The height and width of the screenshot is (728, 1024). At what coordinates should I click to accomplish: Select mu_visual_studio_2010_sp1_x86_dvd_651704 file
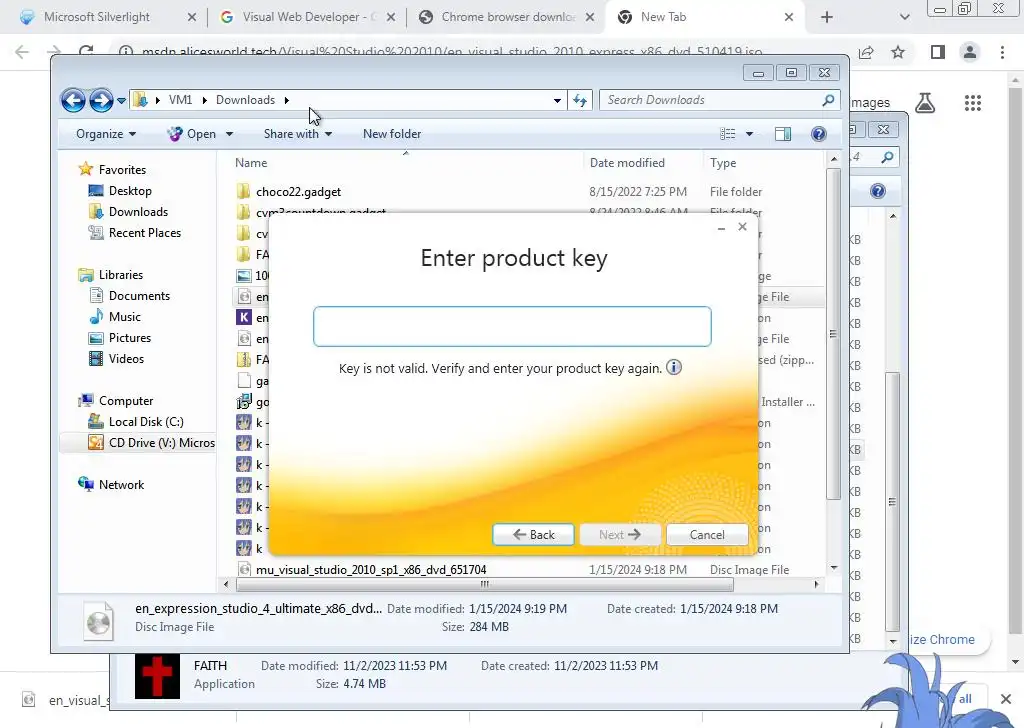tap(371, 570)
